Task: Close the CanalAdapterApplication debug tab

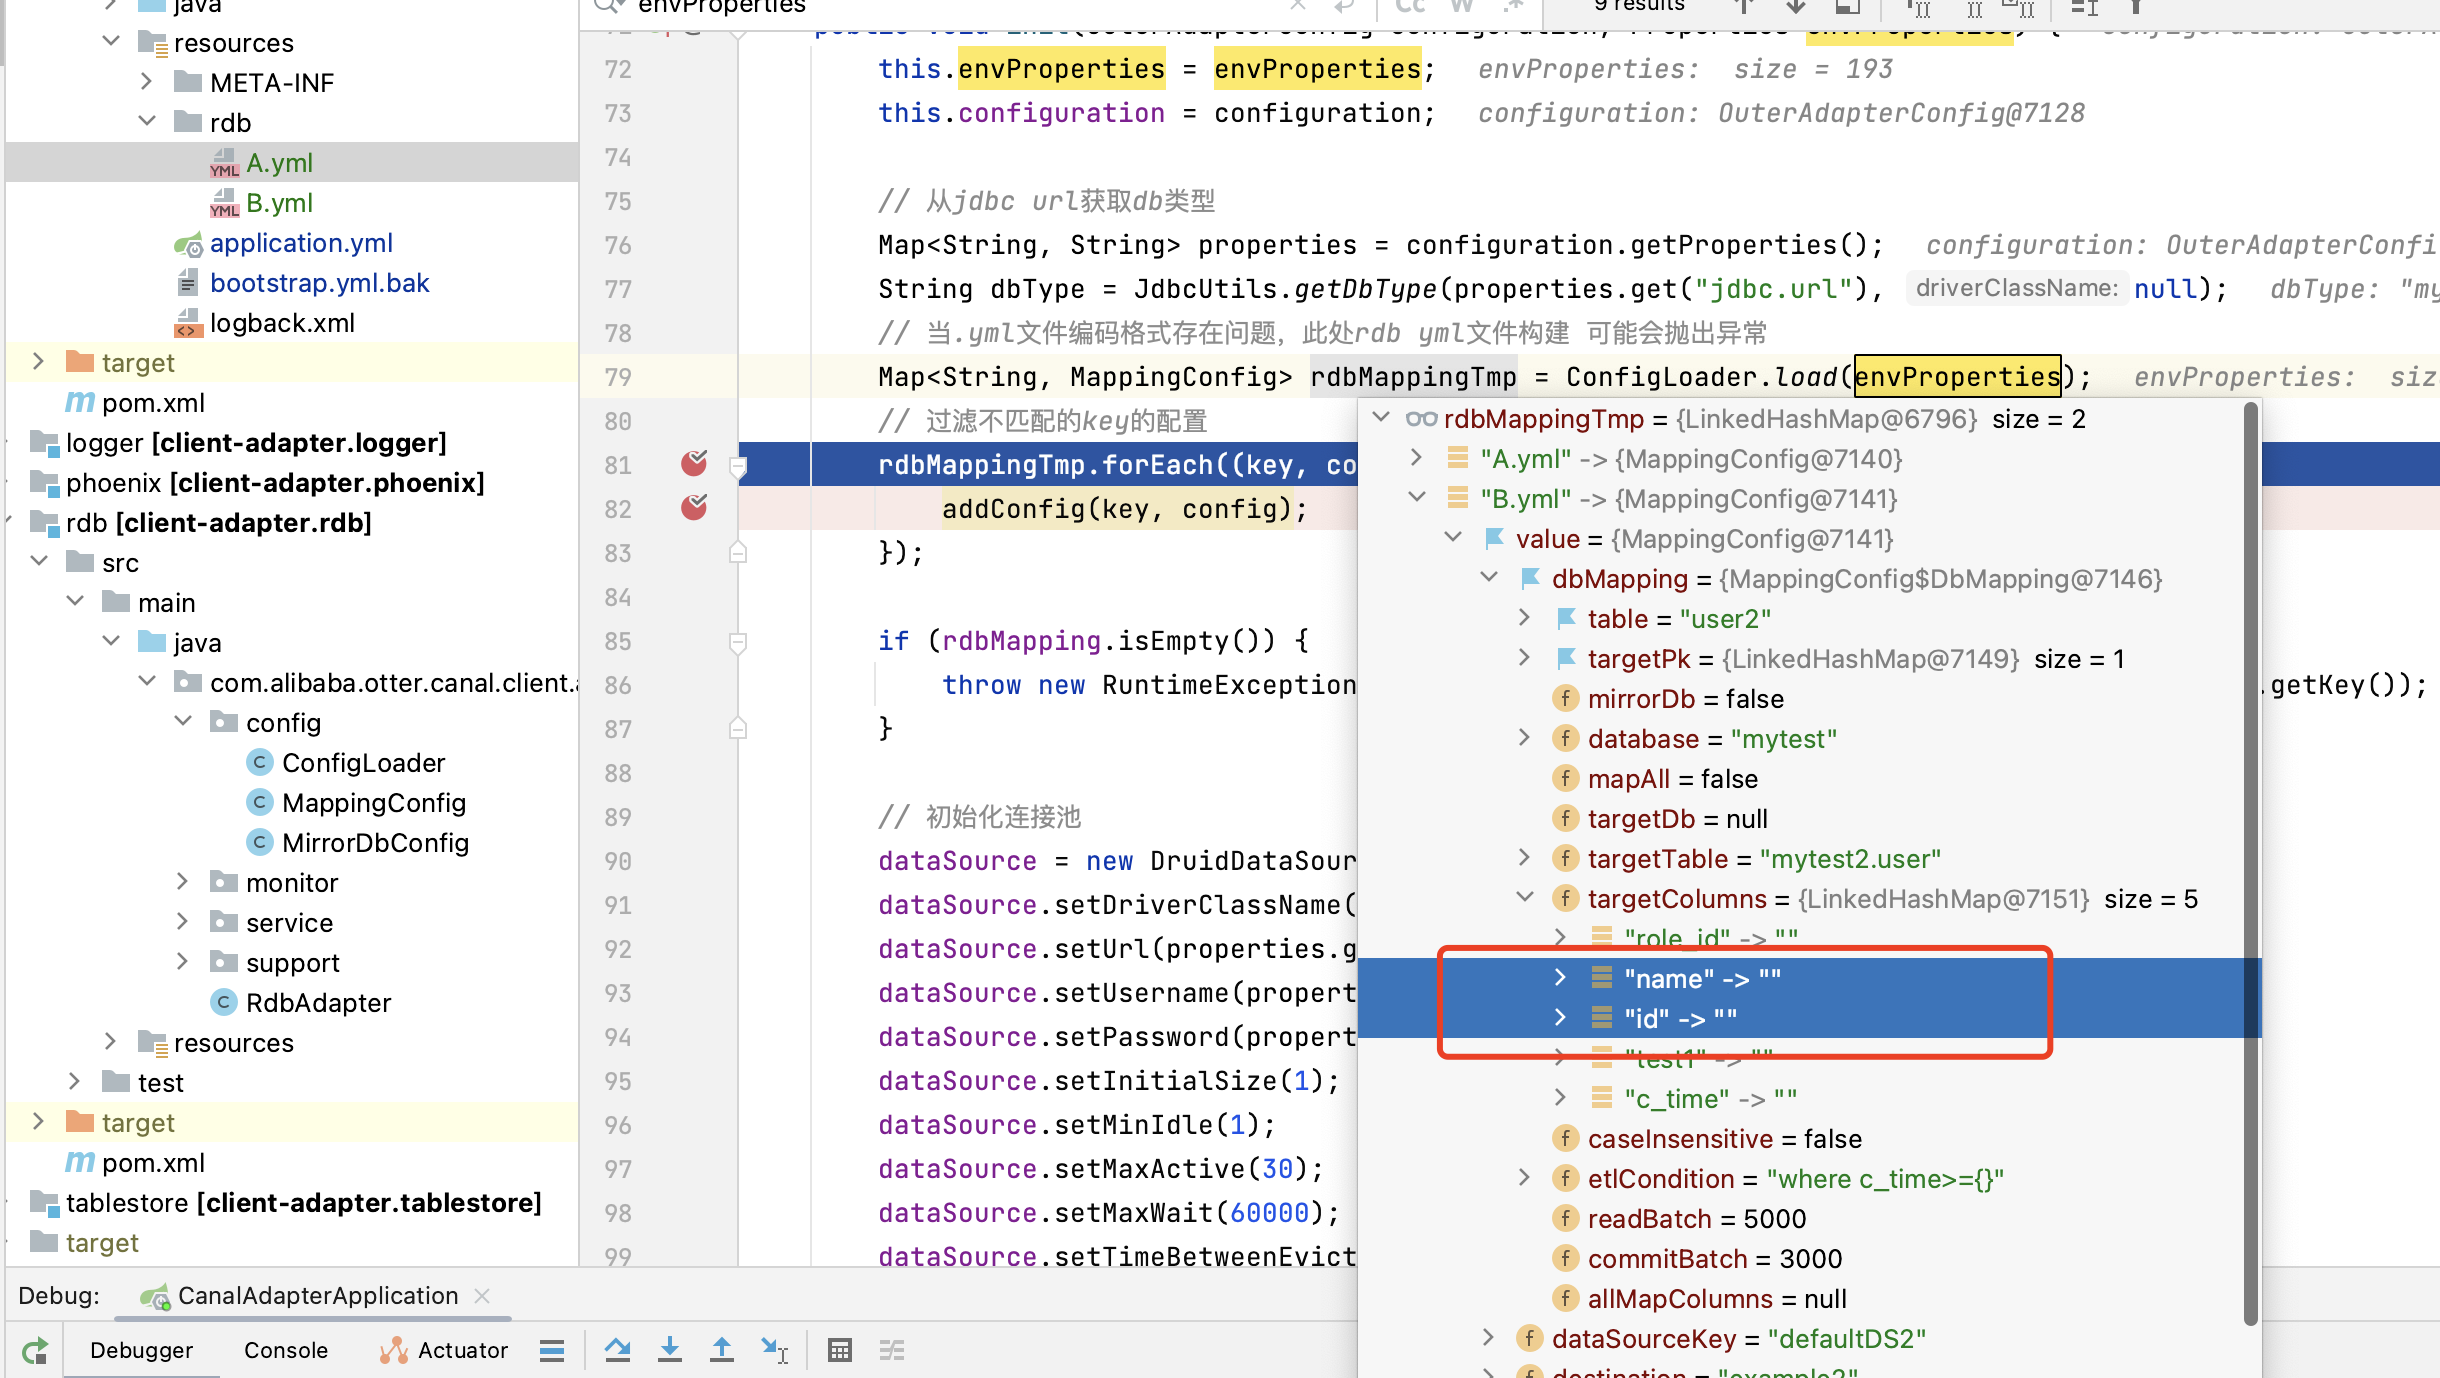Action: pos(483,1295)
